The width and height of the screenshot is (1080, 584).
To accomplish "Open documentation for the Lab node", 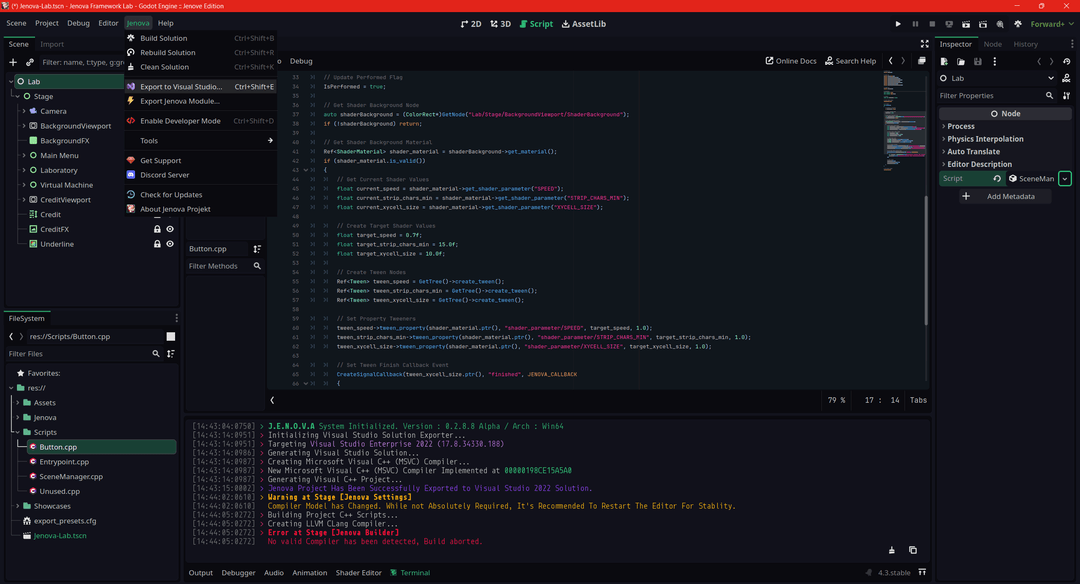I will tap(1066, 79).
